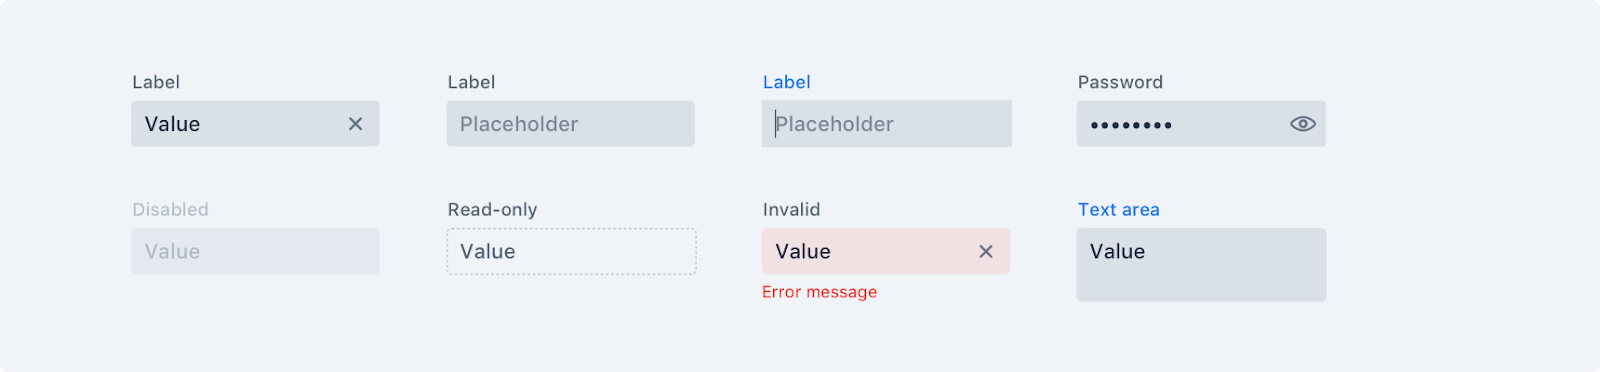Viewport: 1600px width, 372px height.
Task: Click the Disabled Value field
Action: 255,251
